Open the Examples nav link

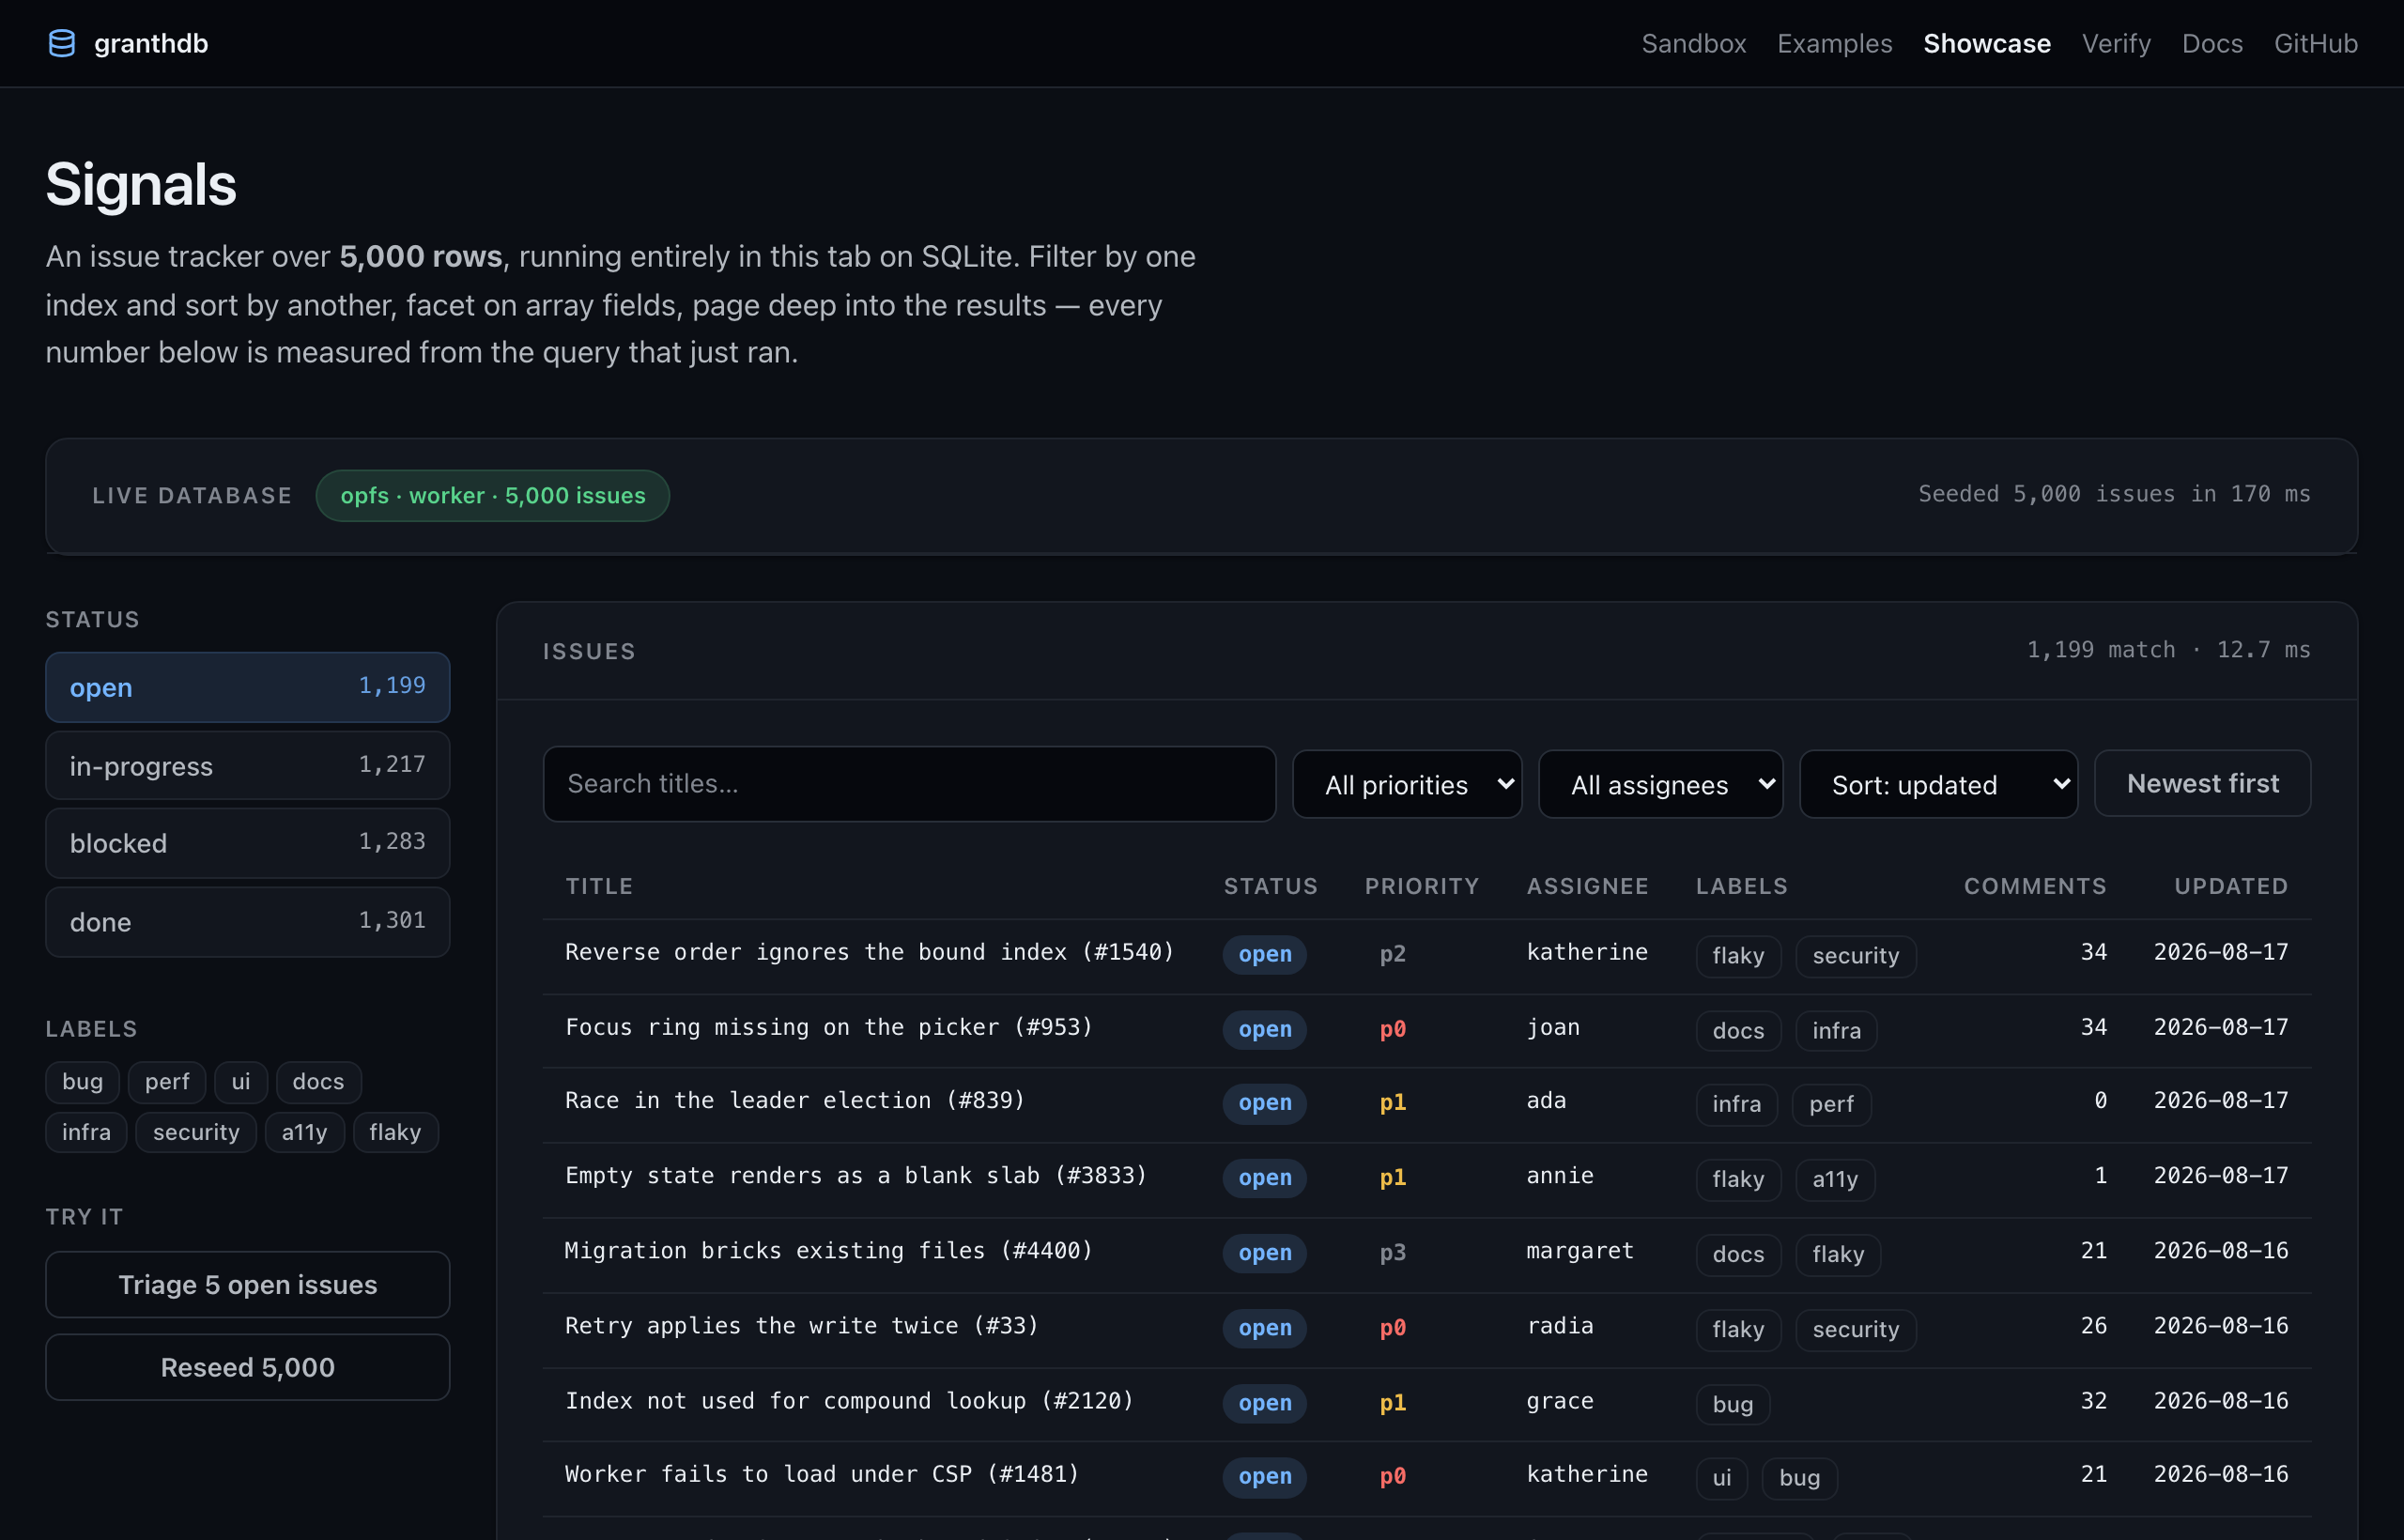click(x=1834, y=43)
